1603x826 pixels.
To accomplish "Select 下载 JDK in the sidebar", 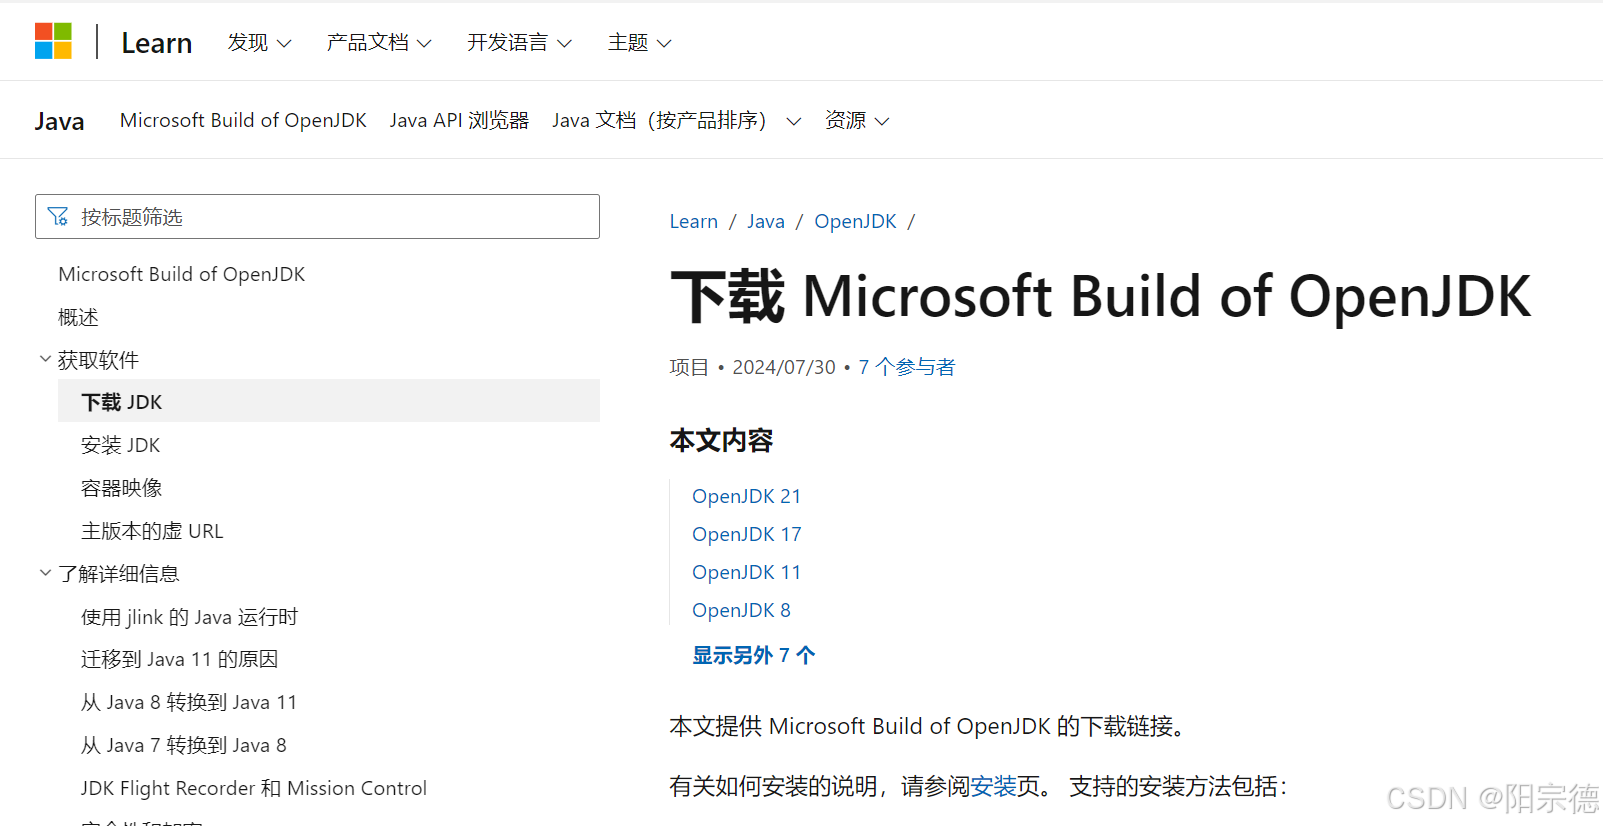I will pyautogui.click(x=329, y=401).
